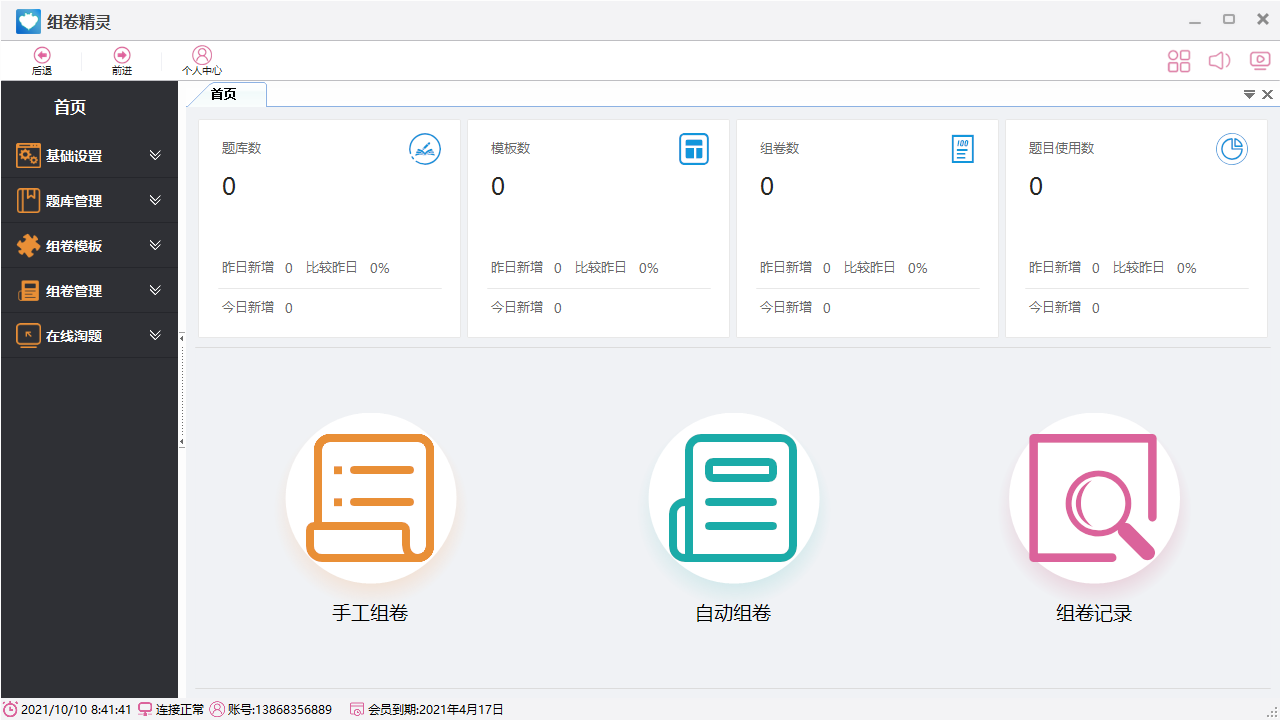Click the 题库数 chart icon
Image resolution: width=1280 pixels, height=720 pixels.
tap(425, 149)
